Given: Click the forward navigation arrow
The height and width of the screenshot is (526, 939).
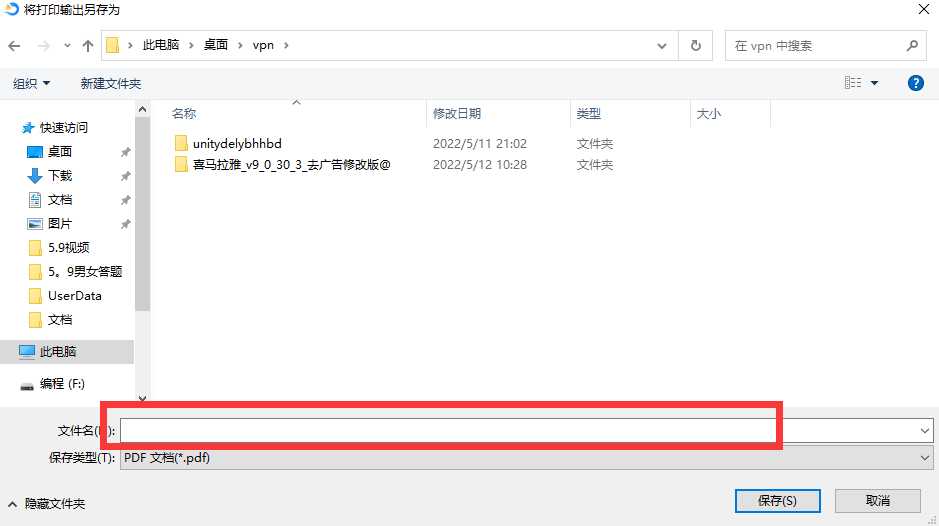Looking at the screenshot, I should click(43, 46).
